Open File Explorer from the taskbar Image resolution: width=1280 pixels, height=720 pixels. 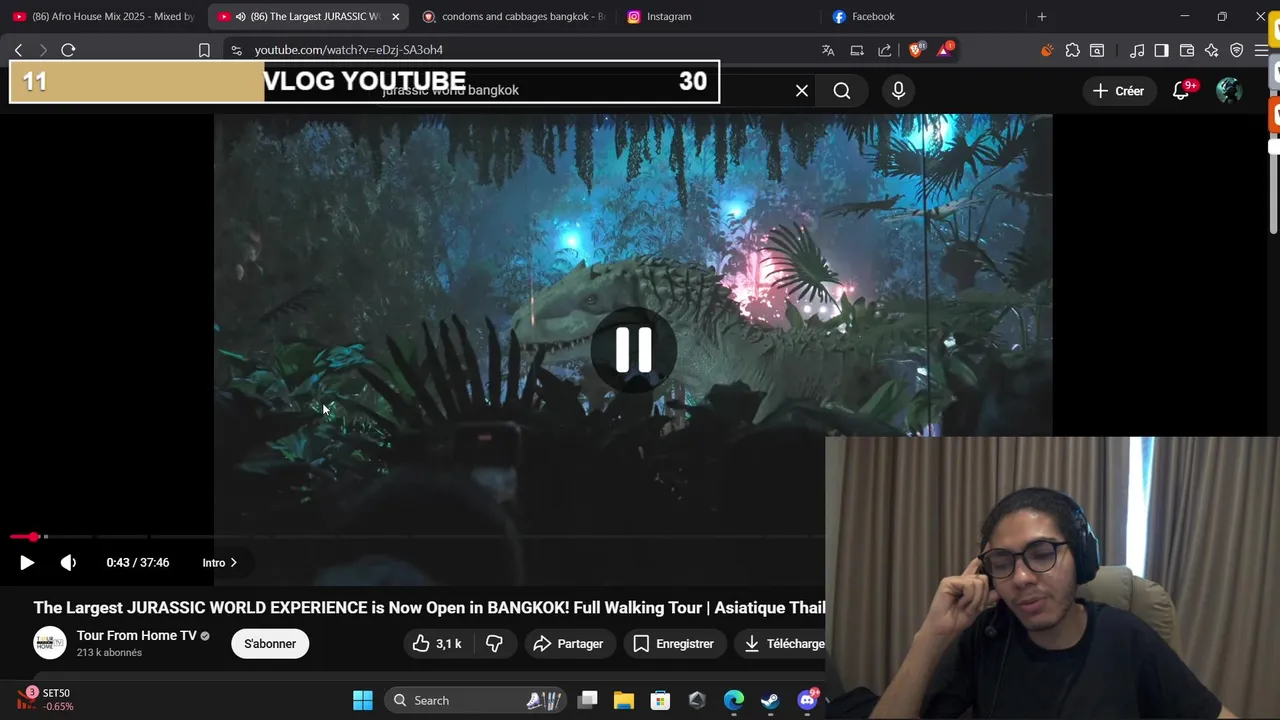tap(624, 700)
